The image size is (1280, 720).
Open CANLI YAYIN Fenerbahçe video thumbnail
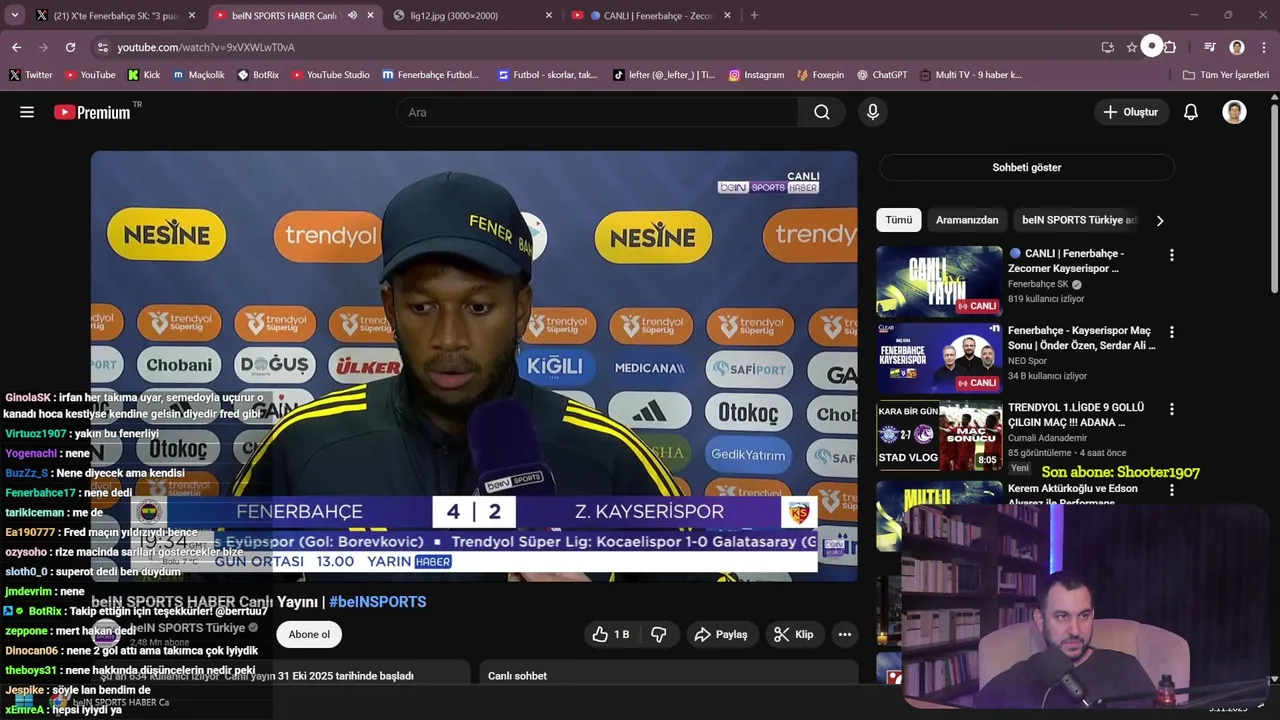tap(939, 281)
